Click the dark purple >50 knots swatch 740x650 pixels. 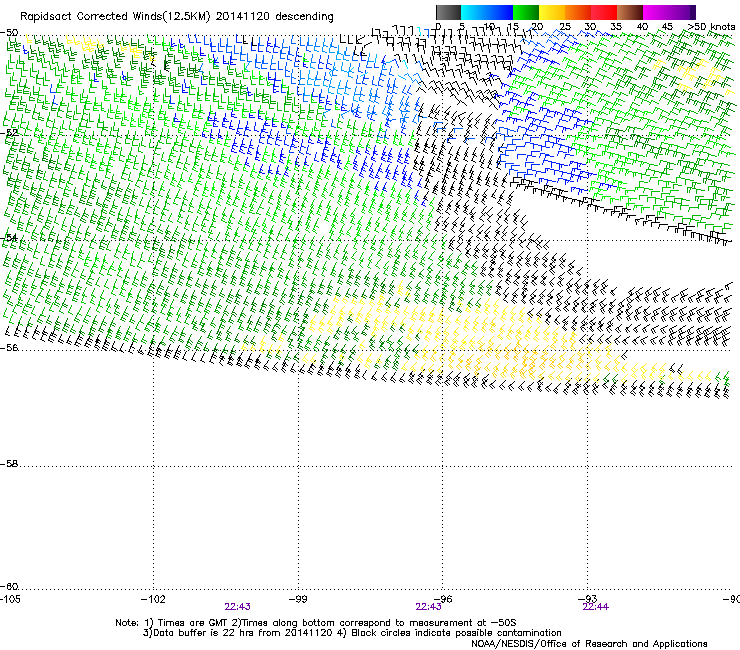[692, 12]
